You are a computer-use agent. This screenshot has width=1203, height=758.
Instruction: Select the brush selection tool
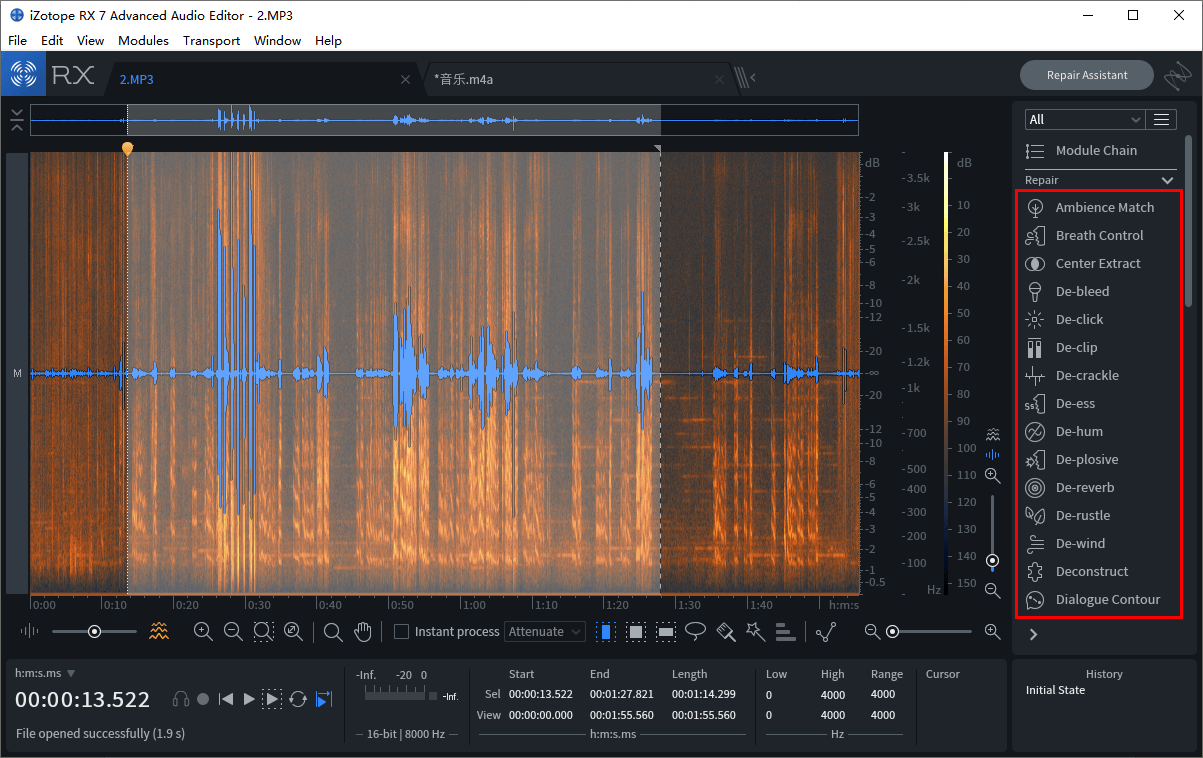(x=727, y=631)
